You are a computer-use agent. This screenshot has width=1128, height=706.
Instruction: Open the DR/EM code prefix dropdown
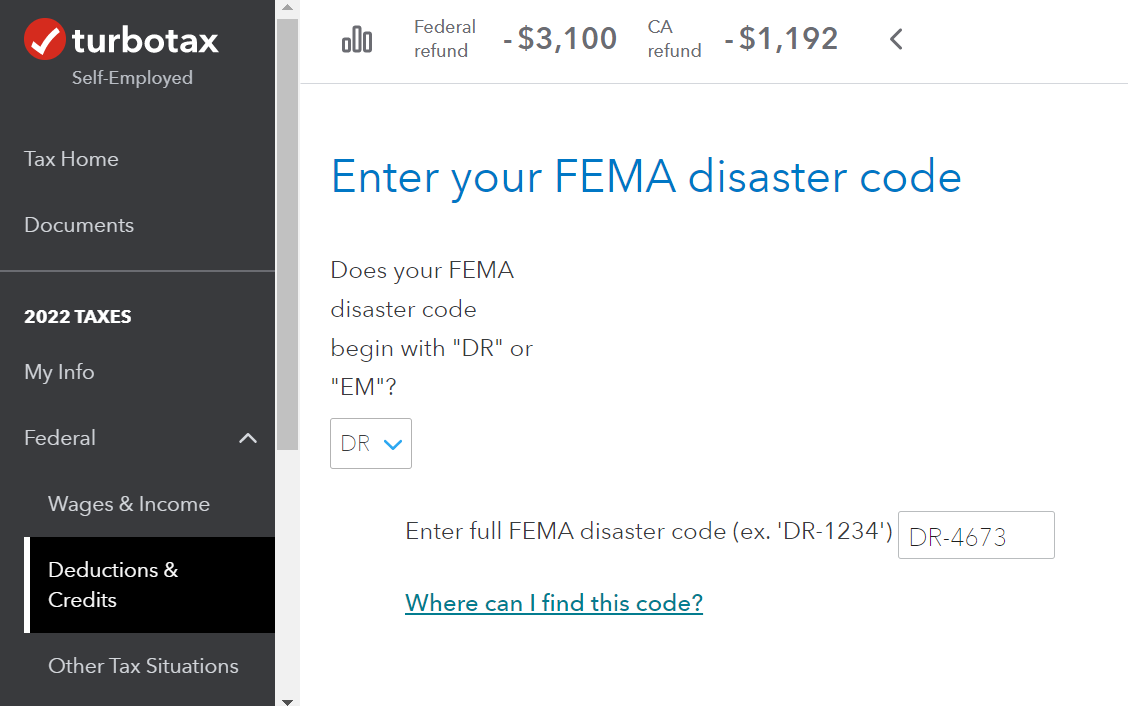(370, 443)
